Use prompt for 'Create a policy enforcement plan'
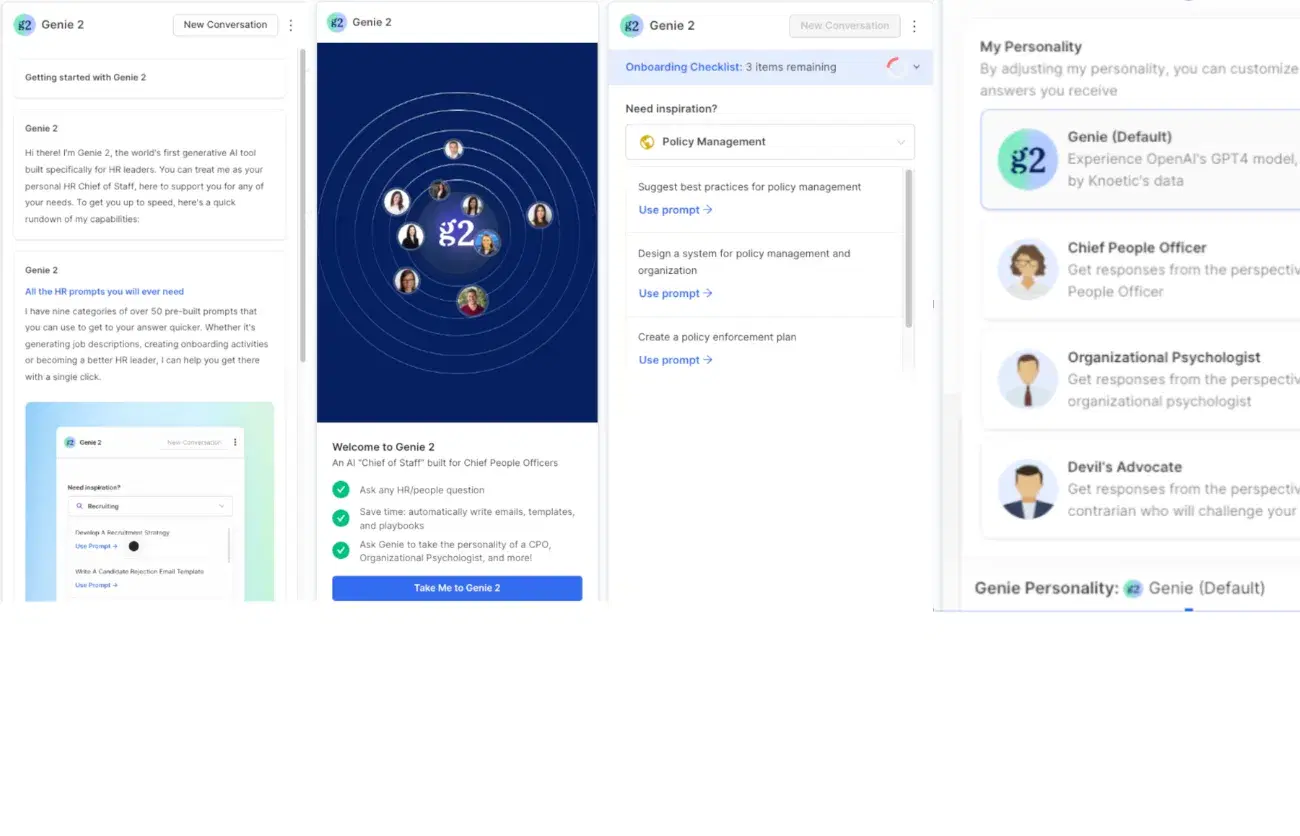1300x836 pixels. [x=675, y=360]
